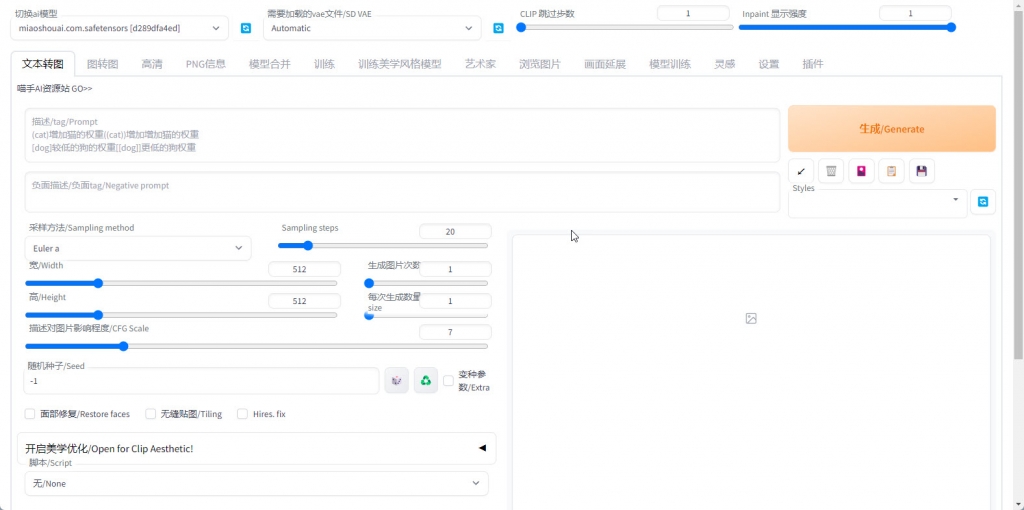1024x510 pixels.
Task: Adjust the 生成图片次数 slider
Action: [426, 283]
